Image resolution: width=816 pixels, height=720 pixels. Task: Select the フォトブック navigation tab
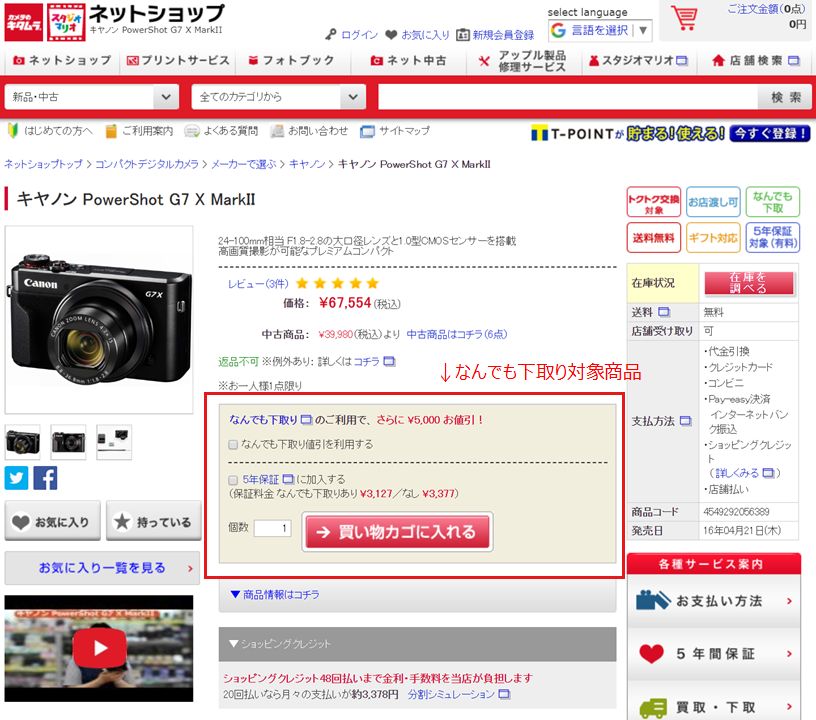(291, 60)
